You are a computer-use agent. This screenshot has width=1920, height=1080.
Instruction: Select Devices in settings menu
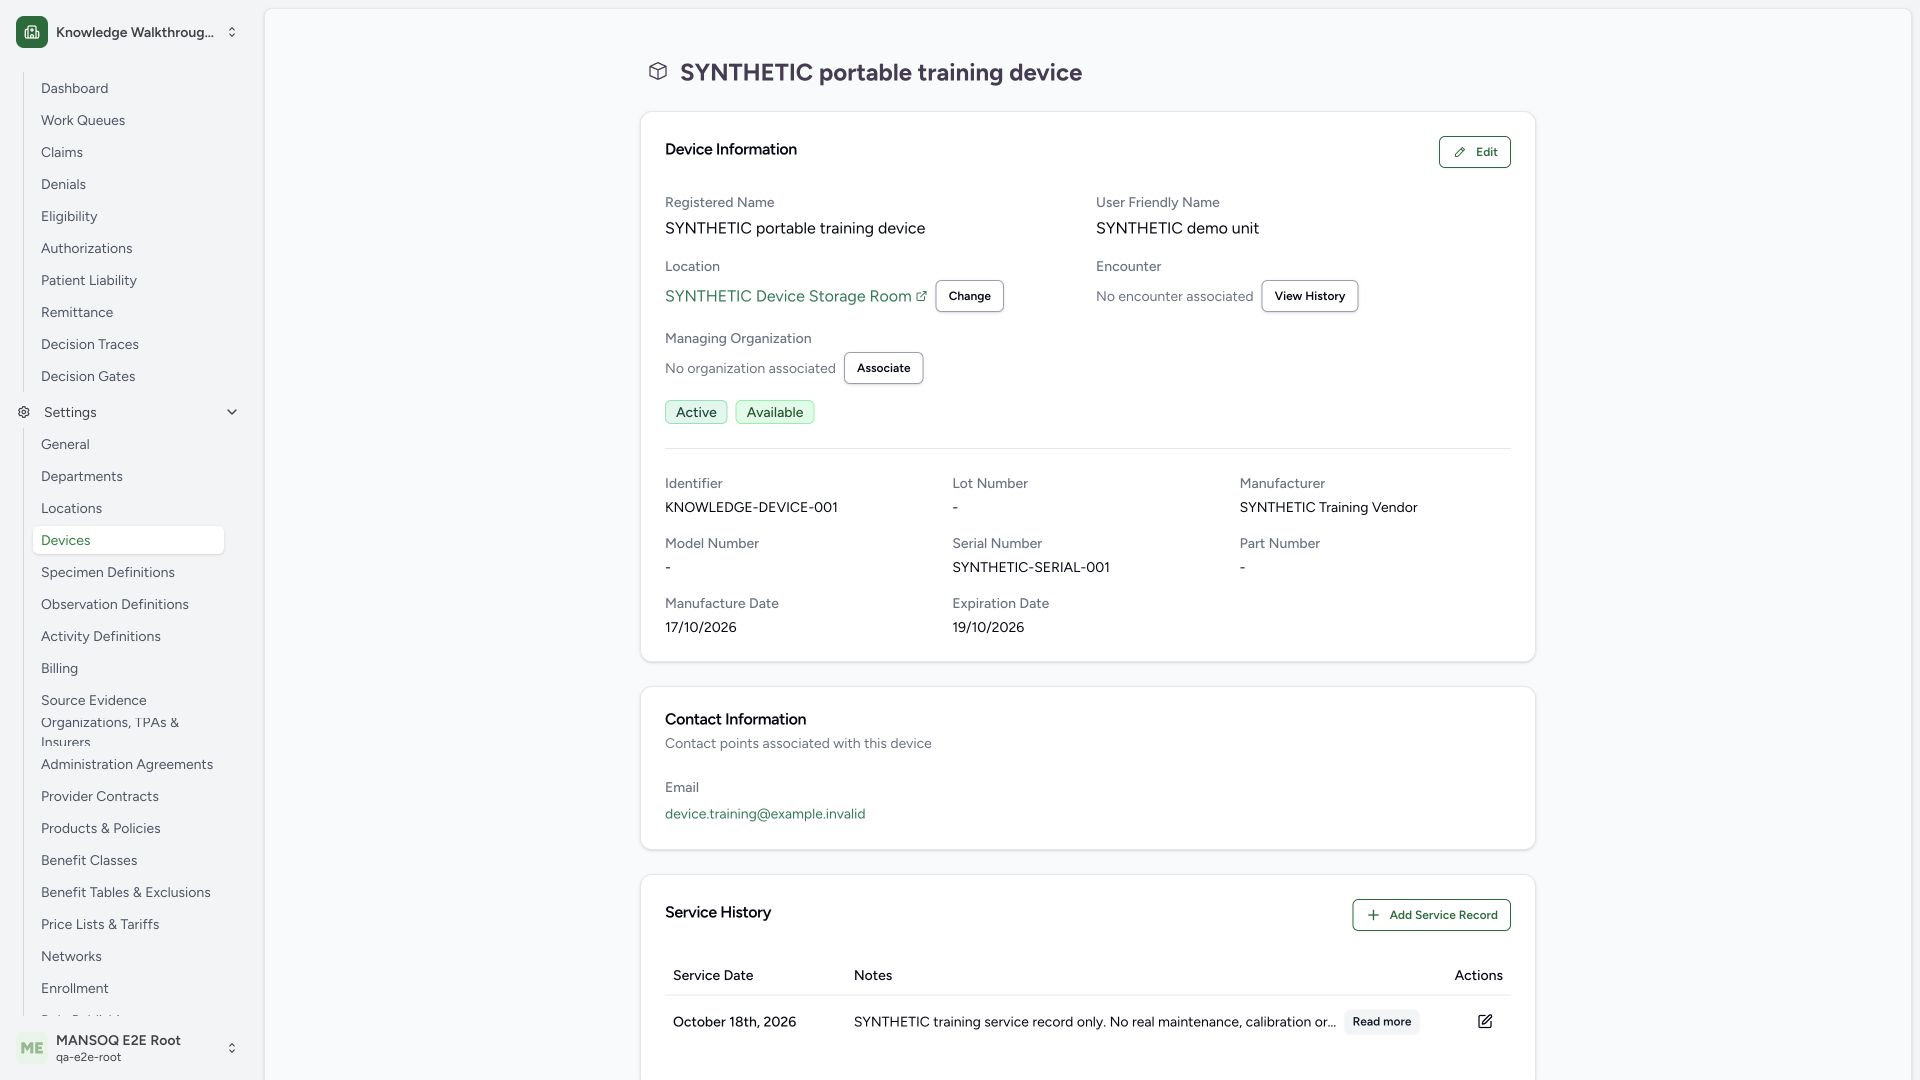(x=128, y=540)
